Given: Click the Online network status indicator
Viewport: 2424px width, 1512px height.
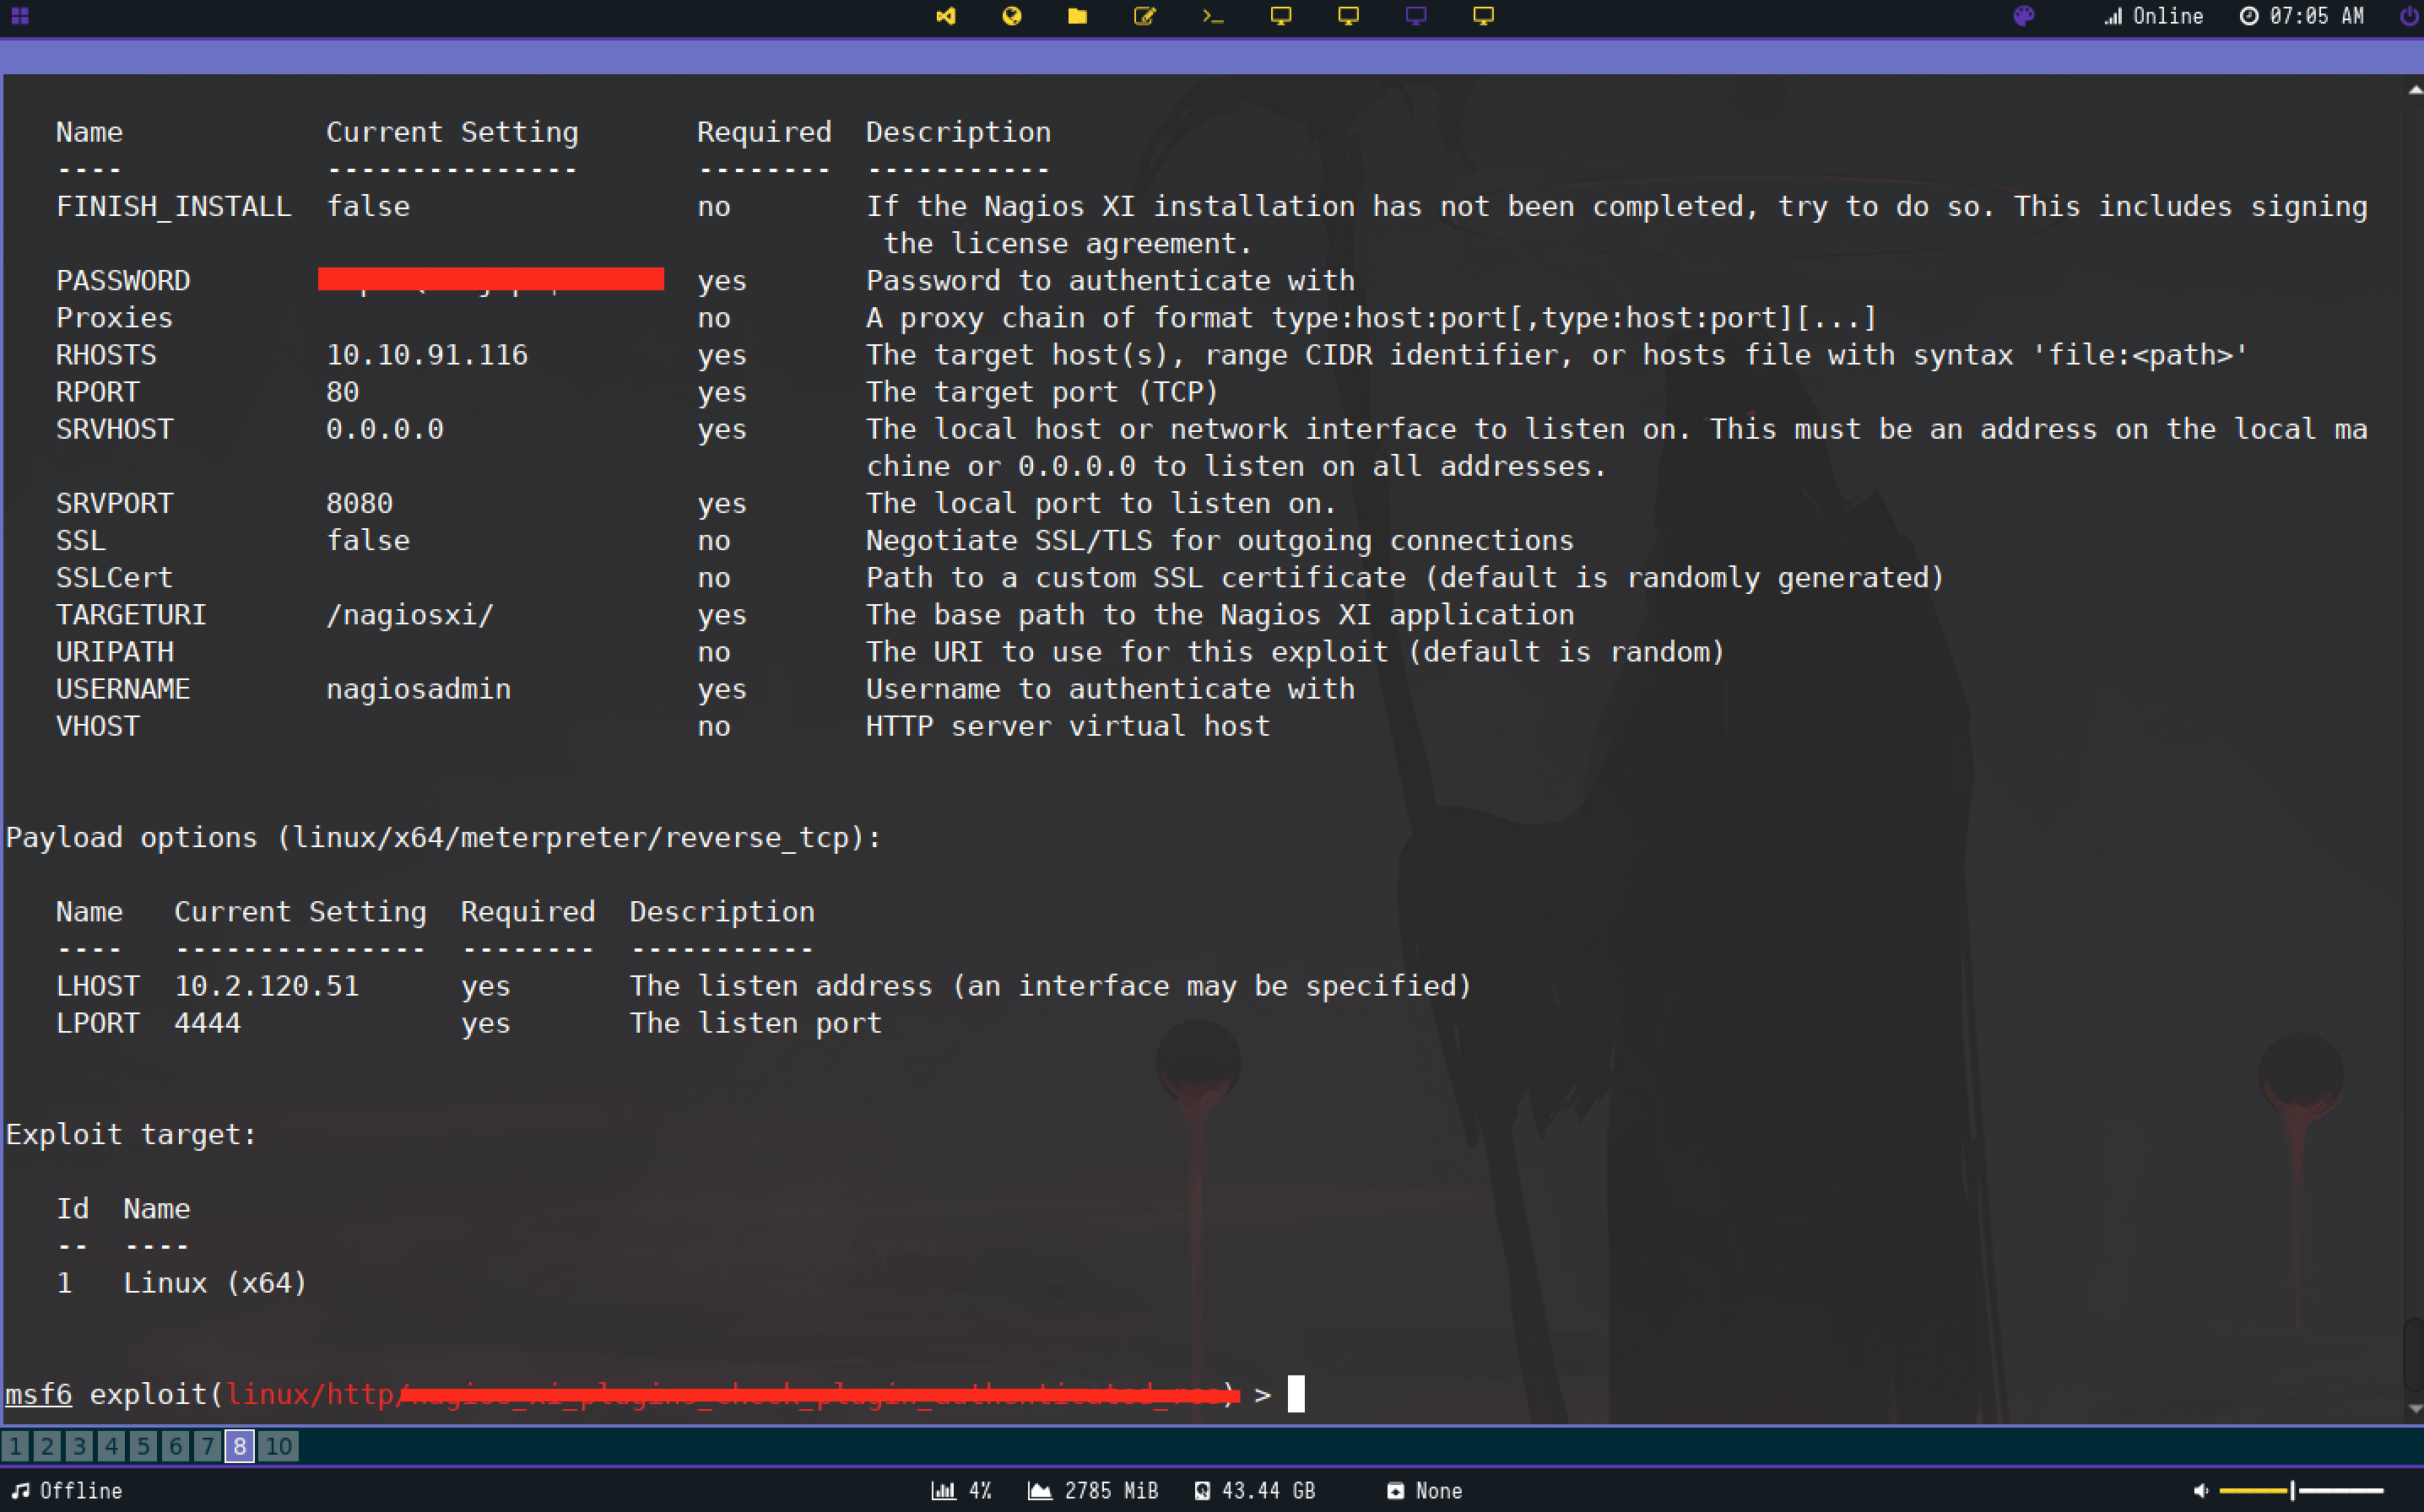Looking at the screenshot, I should (2153, 16).
